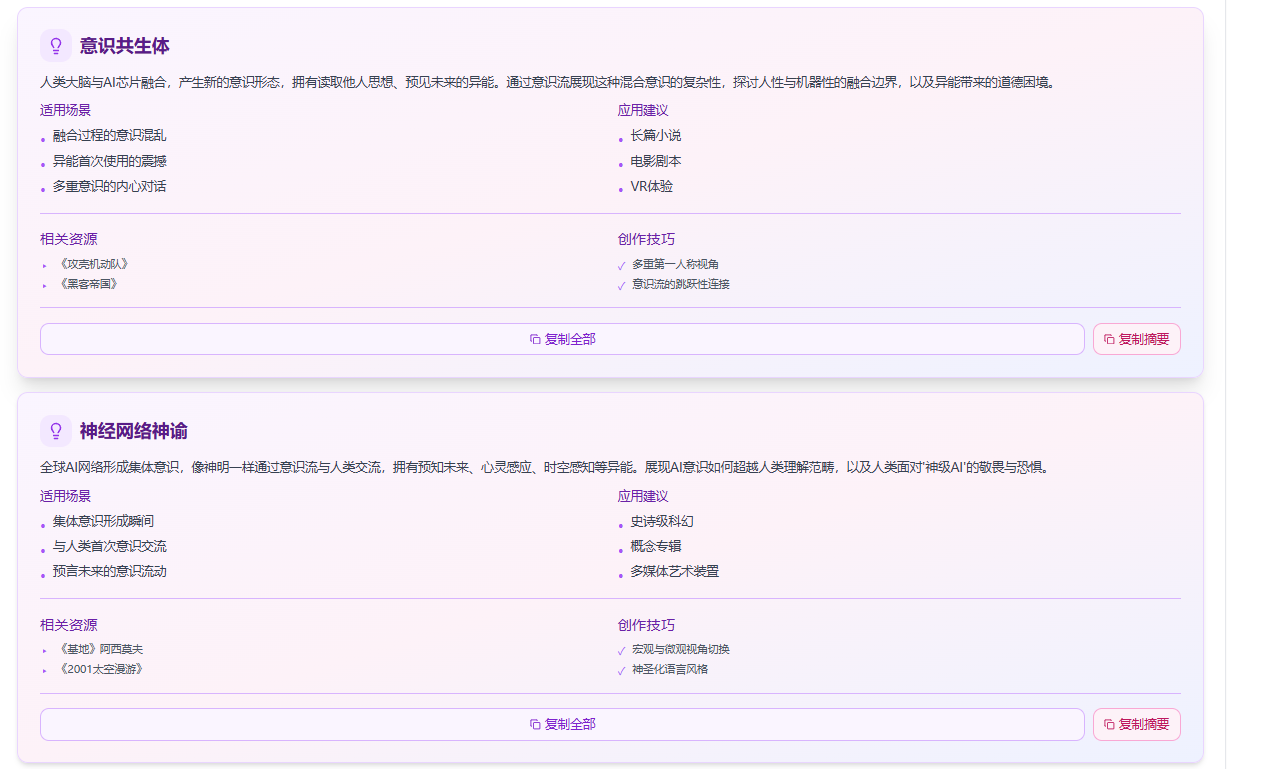Click 创作技巧 heading in 意识共生体 card

(646, 239)
